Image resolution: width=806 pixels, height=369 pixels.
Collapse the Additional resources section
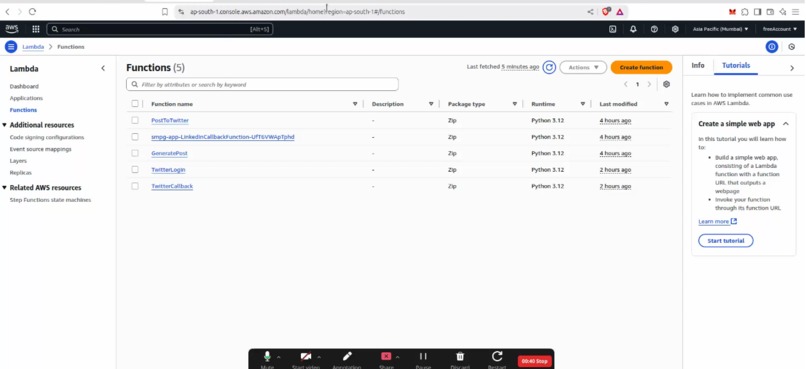[x=5, y=125]
